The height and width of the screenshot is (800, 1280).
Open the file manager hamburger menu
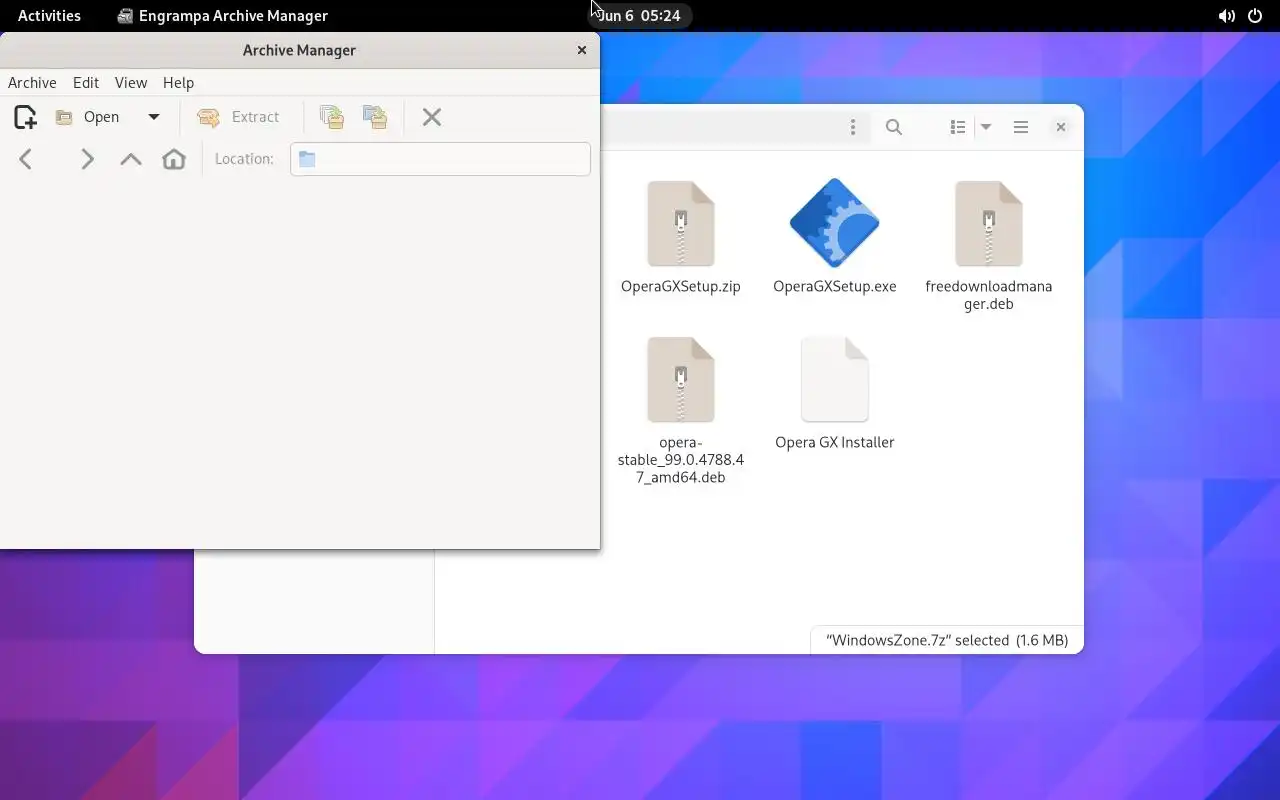point(1021,127)
